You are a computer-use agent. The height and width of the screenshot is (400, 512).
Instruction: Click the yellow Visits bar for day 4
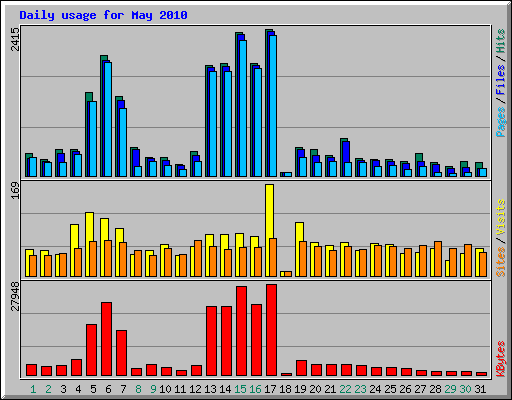pos(74,236)
